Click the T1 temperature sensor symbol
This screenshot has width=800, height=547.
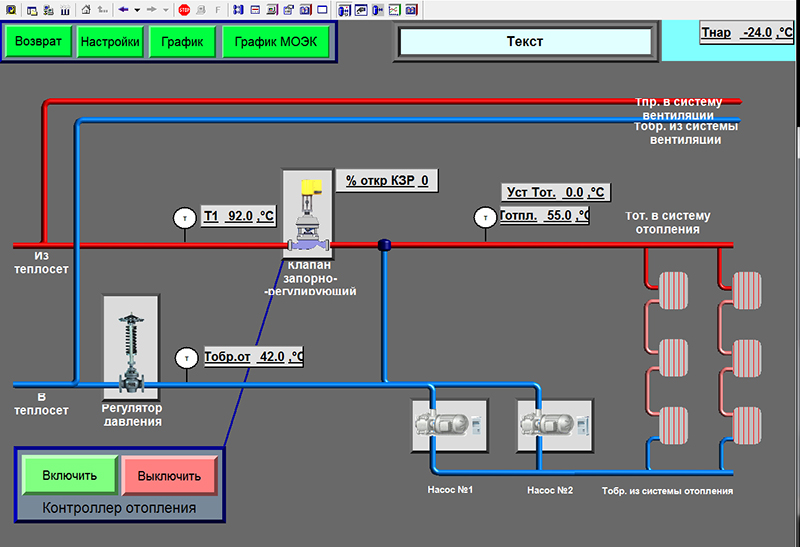(x=184, y=217)
